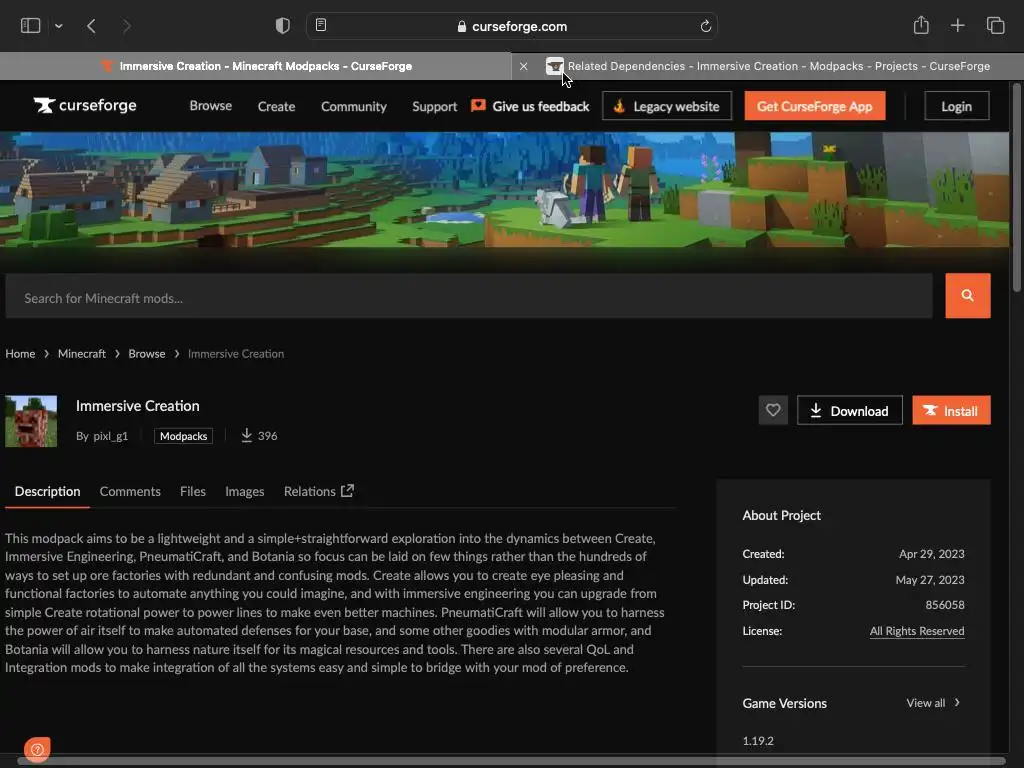Open the Community menu
This screenshot has width=1024, height=768.
point(353,106)
